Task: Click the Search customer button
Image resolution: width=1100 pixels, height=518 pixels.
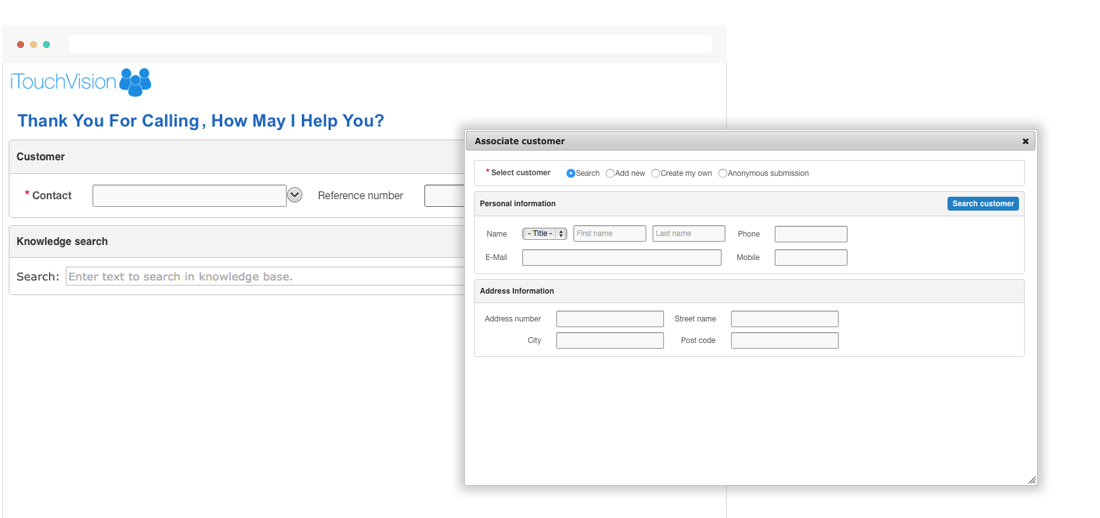Action: (x=983, y=204)
